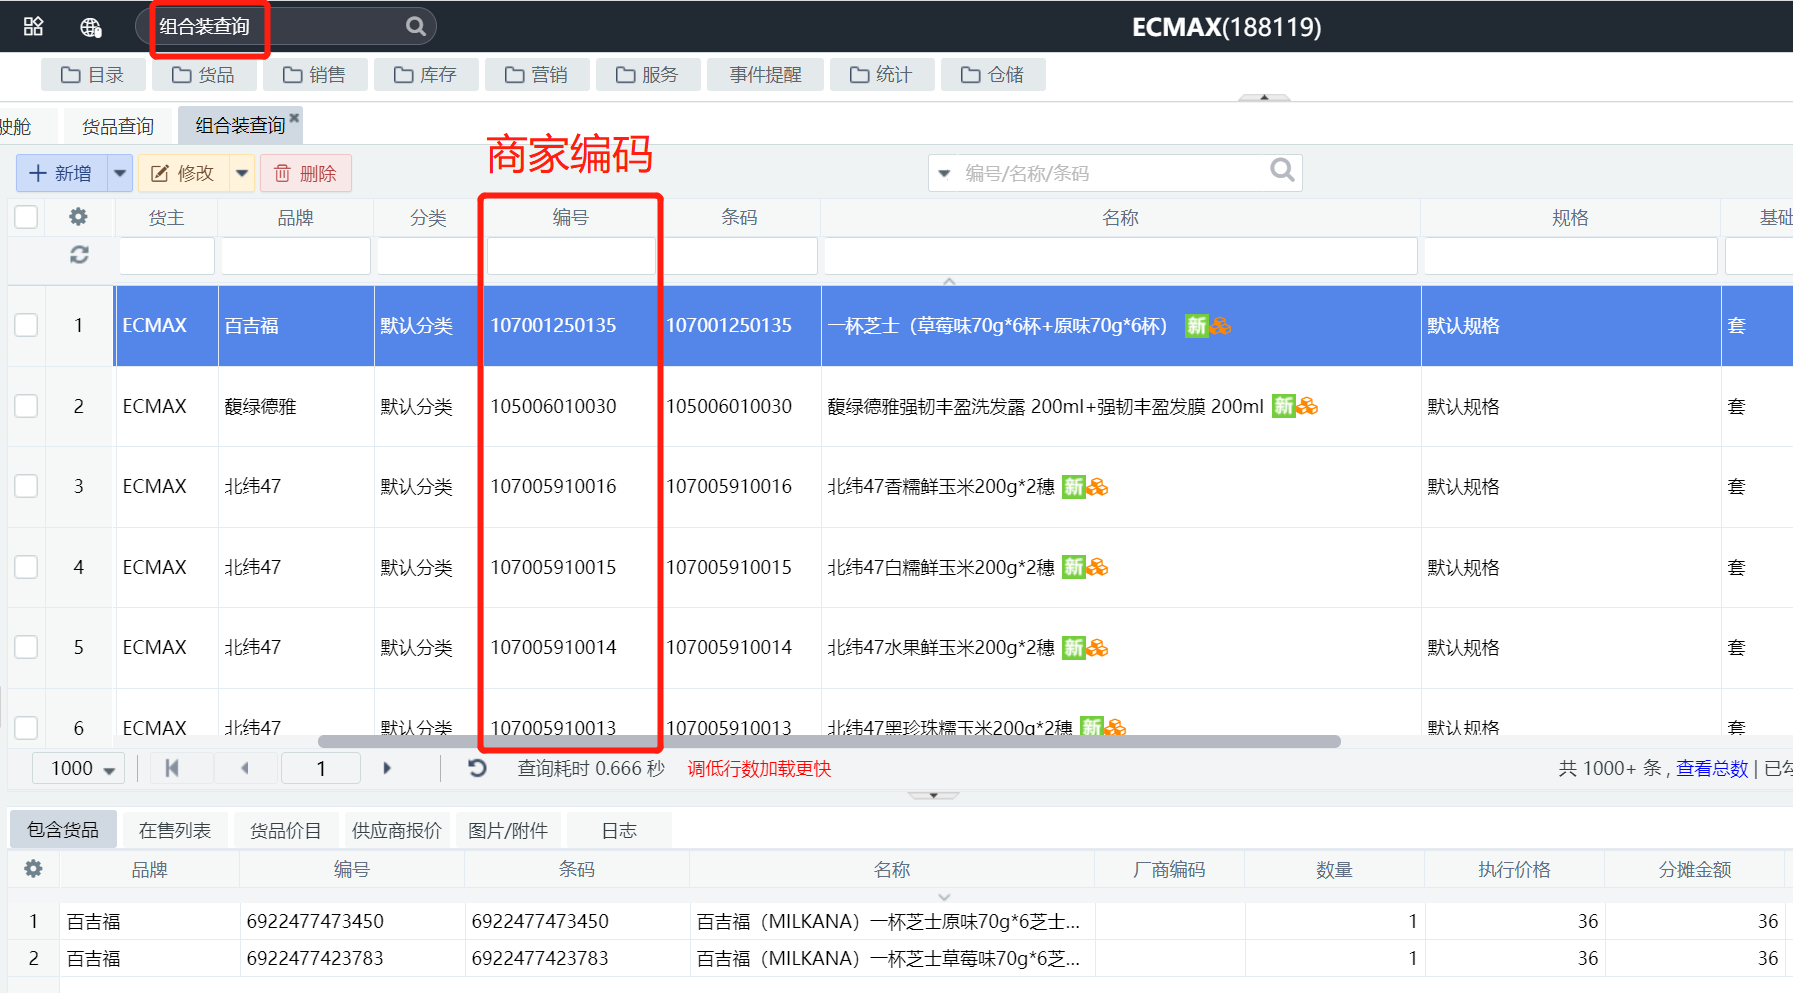Image resolution: width=1793 pixels, height=993 pixels.
Task: Click 新 badge on 北纬47香糯鲜玉米 row
Action: (x=1073, y=487)
